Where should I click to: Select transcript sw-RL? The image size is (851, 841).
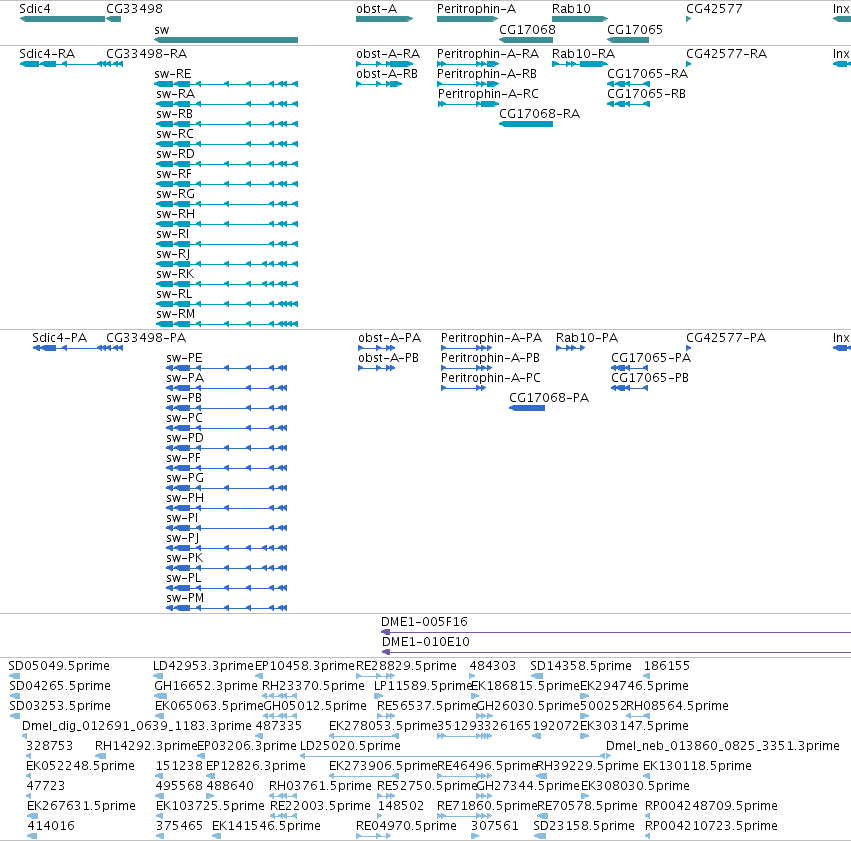226,304
